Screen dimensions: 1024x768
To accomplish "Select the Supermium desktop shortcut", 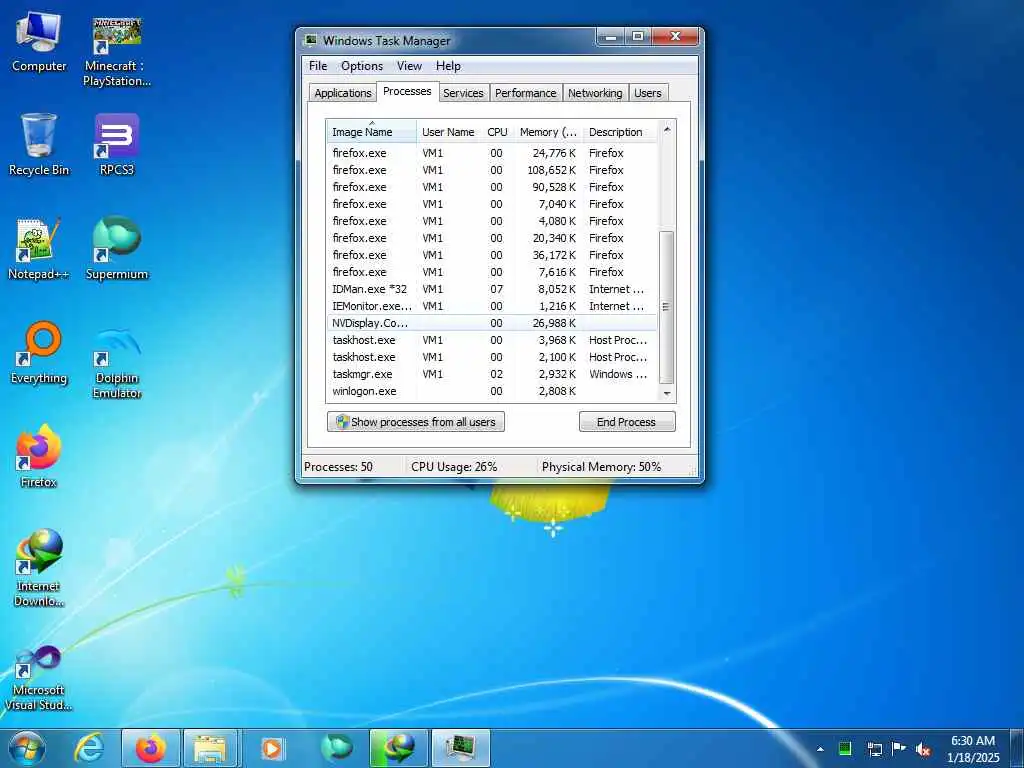I will 117,248.
